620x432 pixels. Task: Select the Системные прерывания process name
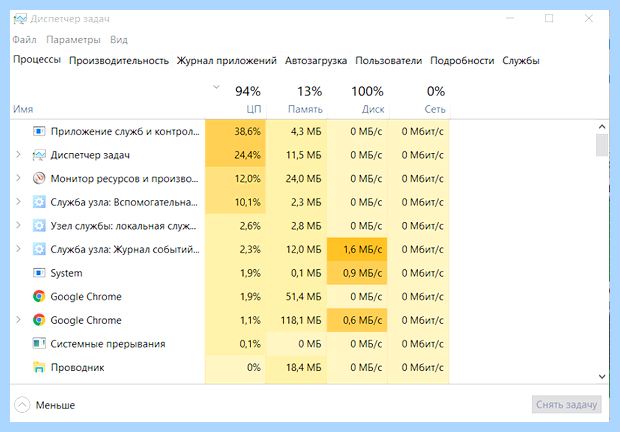pos(108,344)
